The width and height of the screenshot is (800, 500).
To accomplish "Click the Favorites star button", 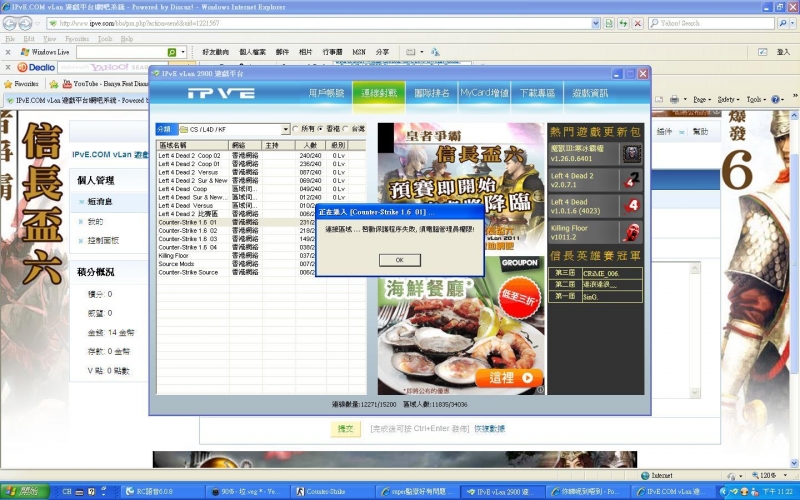I will (21, 84).
